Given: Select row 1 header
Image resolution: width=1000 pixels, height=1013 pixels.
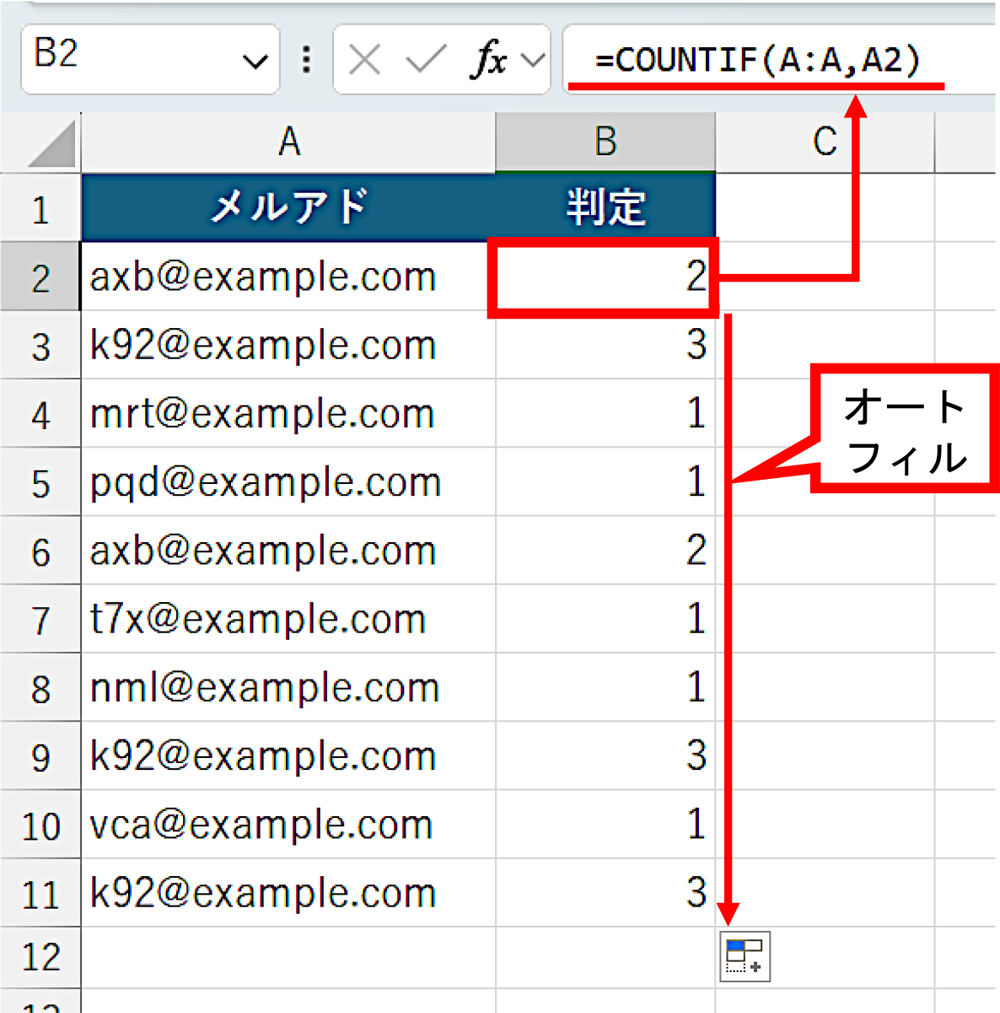Looking at the screenshot, I should click(x=40, y=207).
